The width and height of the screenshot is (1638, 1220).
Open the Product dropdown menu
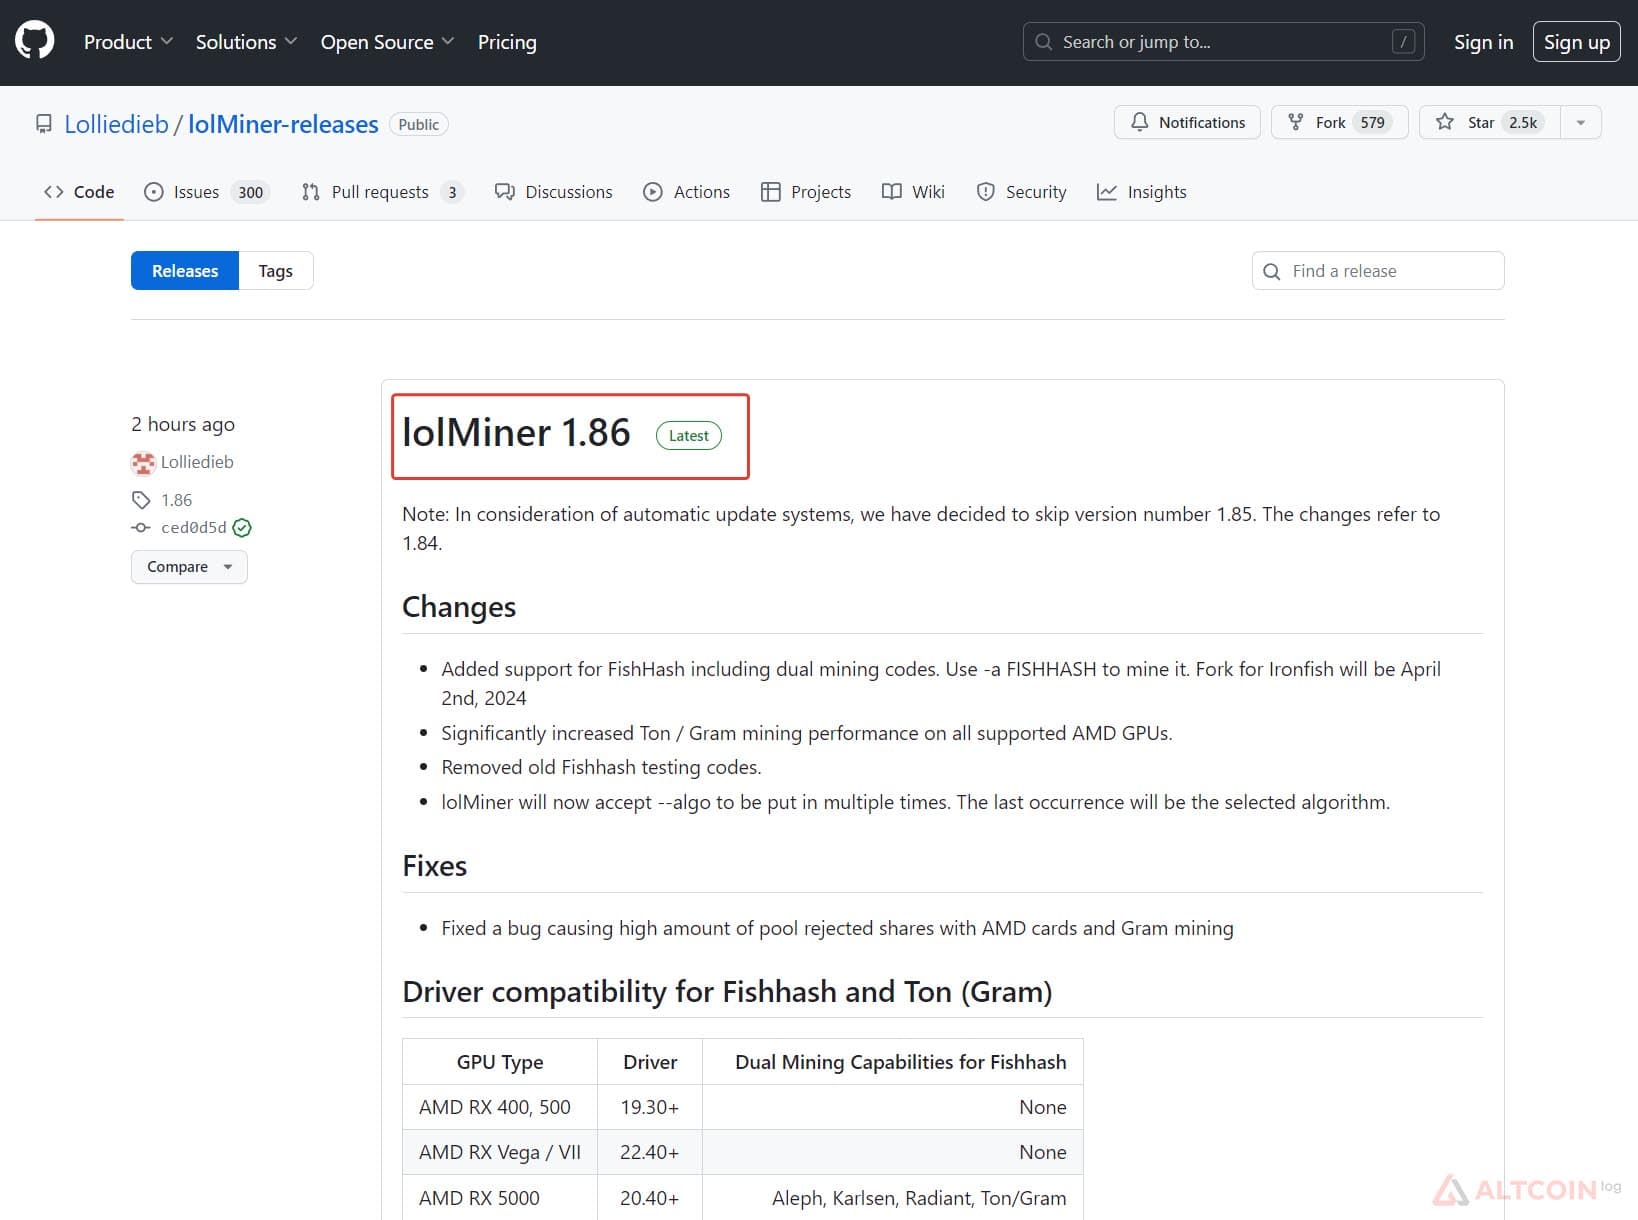click(128, 42)
